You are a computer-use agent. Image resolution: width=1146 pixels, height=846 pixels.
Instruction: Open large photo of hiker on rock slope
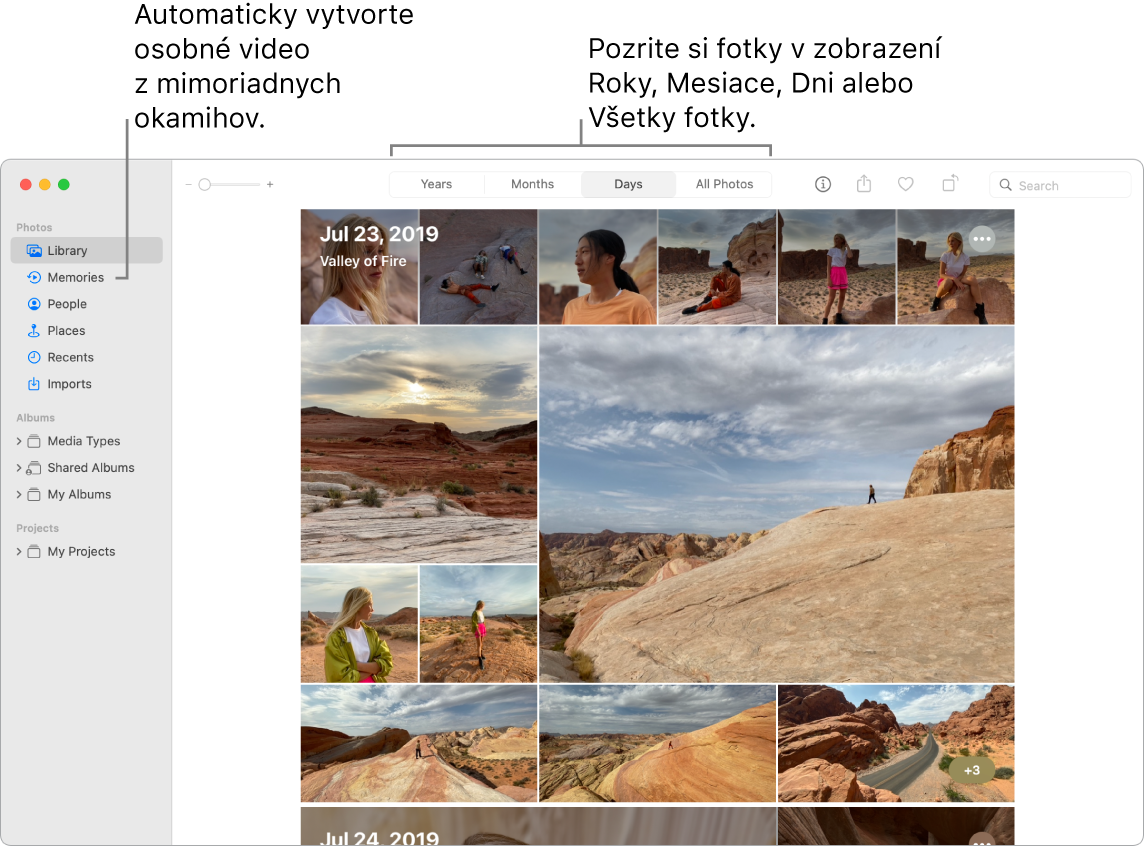click(x=777, y=504)
